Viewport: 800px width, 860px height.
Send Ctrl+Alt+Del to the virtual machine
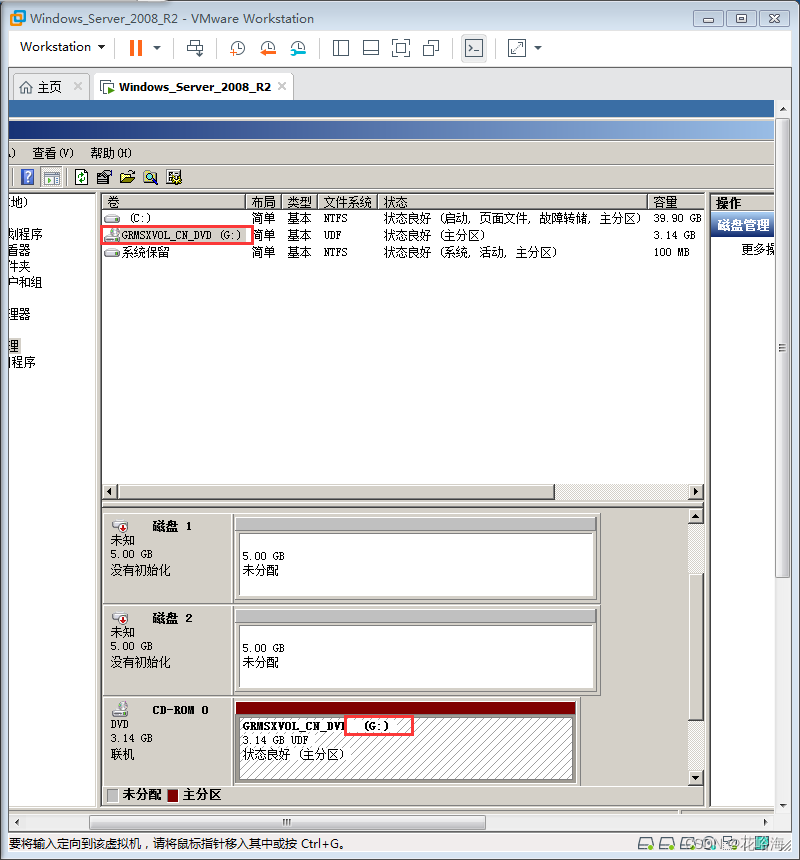[195, 48]
